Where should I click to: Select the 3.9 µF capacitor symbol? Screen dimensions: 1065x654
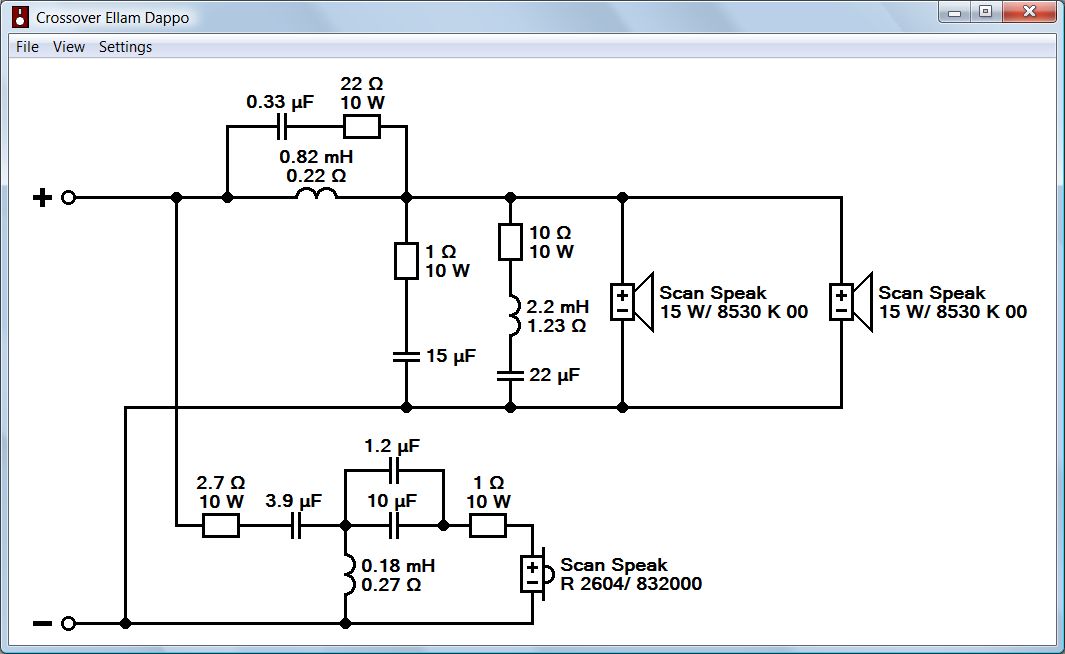click(295, 526)
